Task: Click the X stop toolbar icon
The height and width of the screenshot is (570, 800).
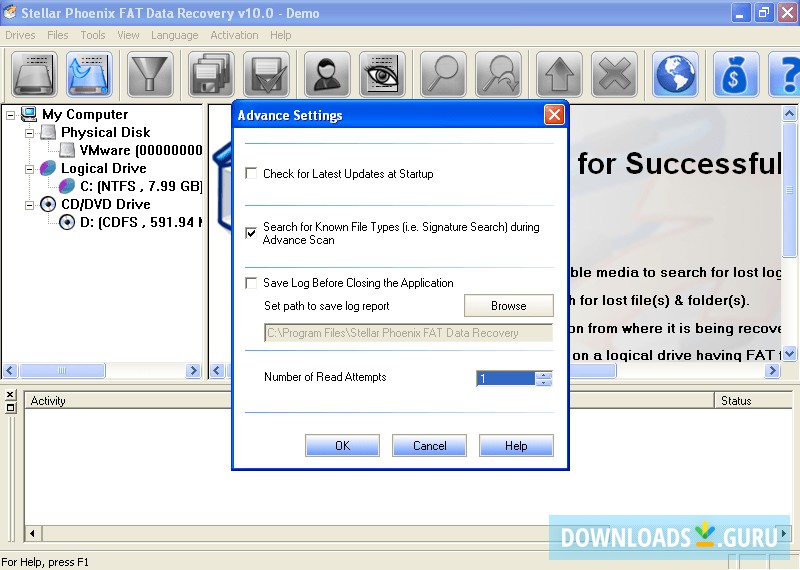Action: pyautogui.click(x=614, y=75)
